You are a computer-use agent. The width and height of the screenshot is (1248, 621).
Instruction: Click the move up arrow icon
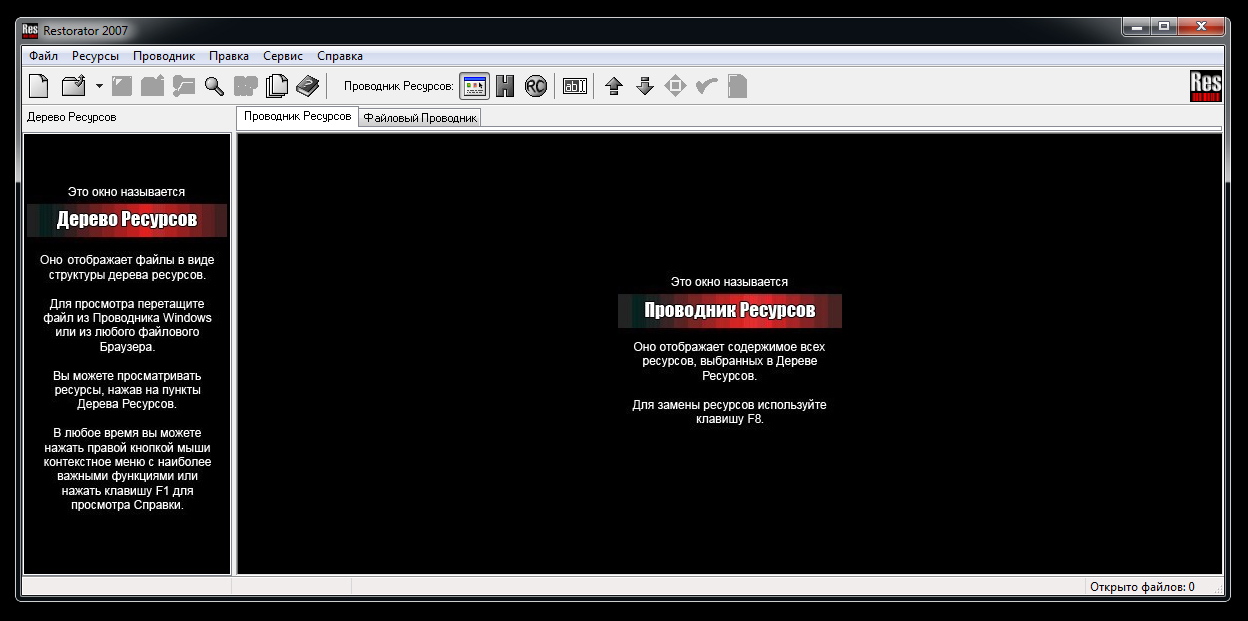[x=614, y=86]
